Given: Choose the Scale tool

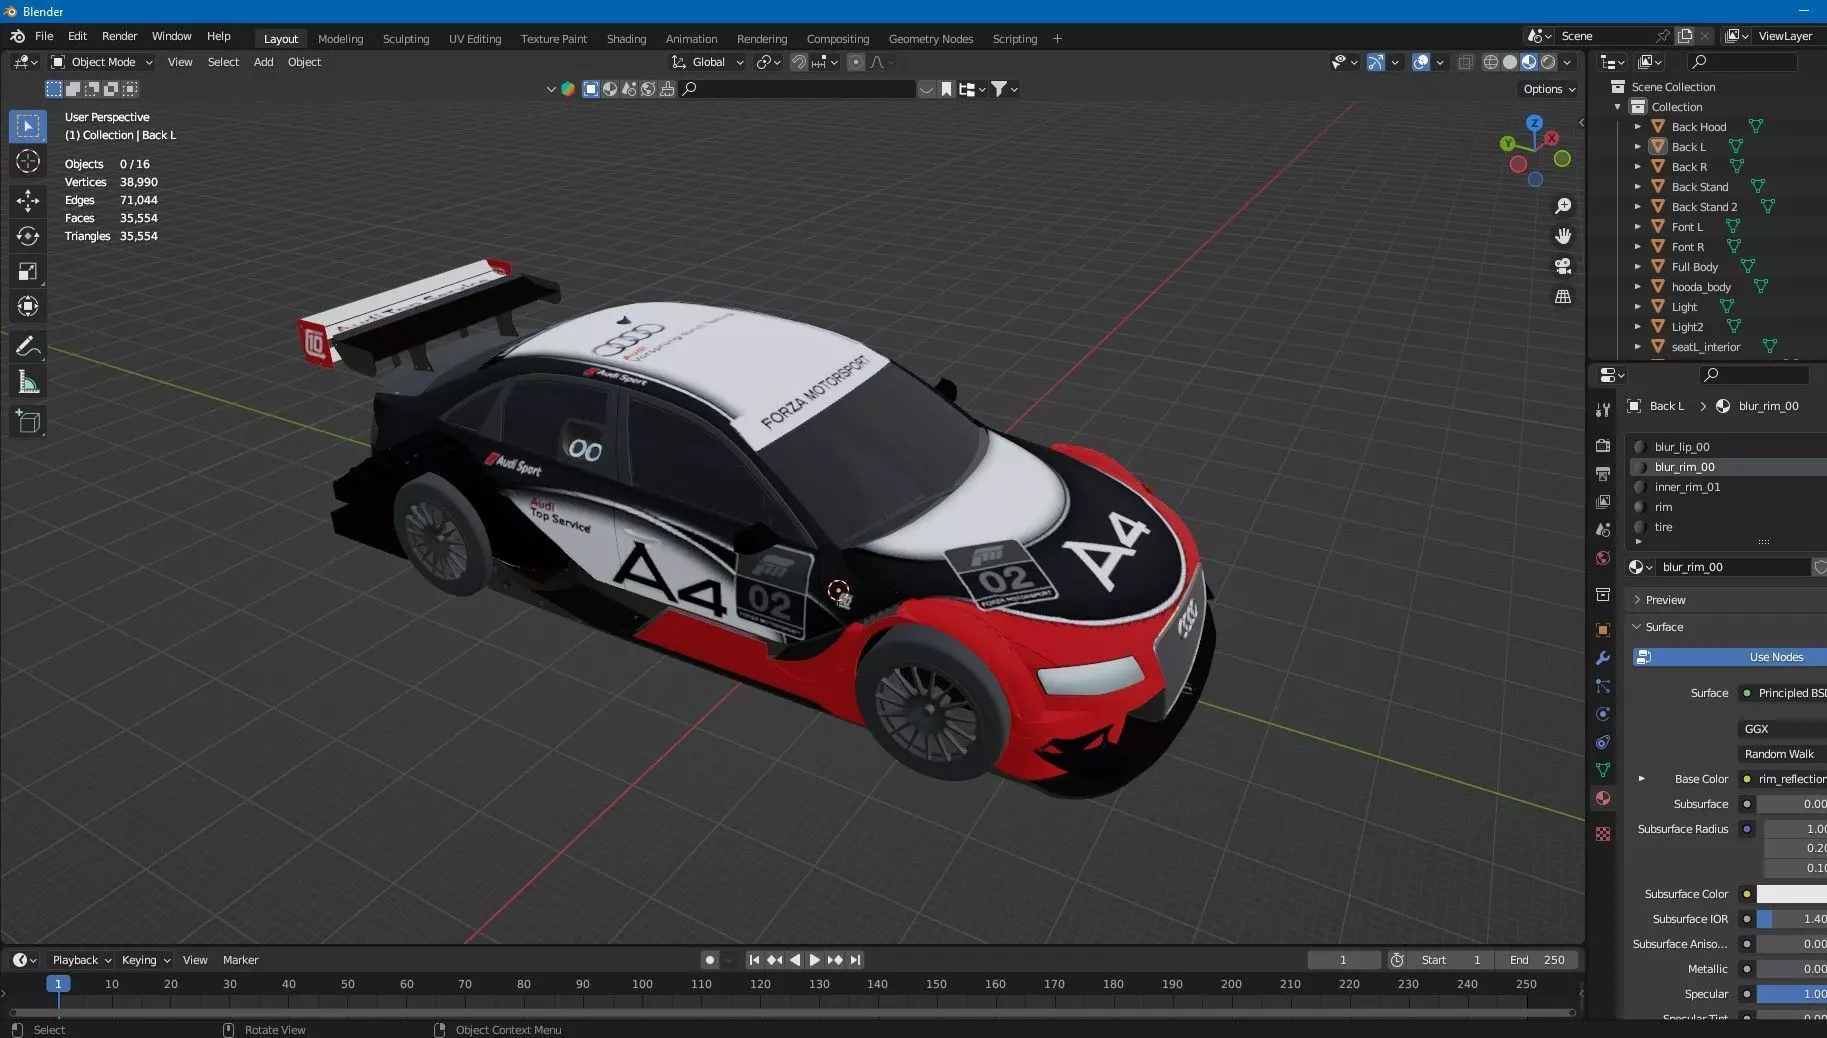Looking at the screenshot, I should [28, 271].
